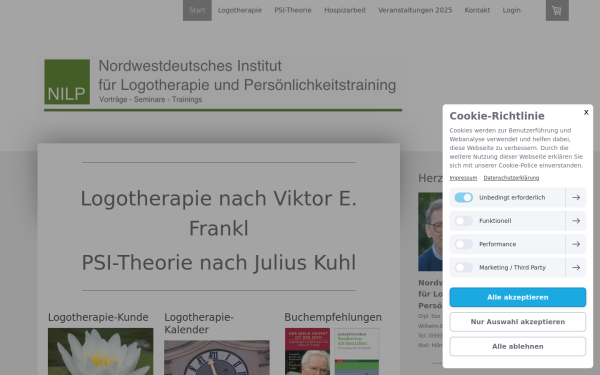Click the clock image thumbnail
Screen dimensions: 600x375
(217, 357)
